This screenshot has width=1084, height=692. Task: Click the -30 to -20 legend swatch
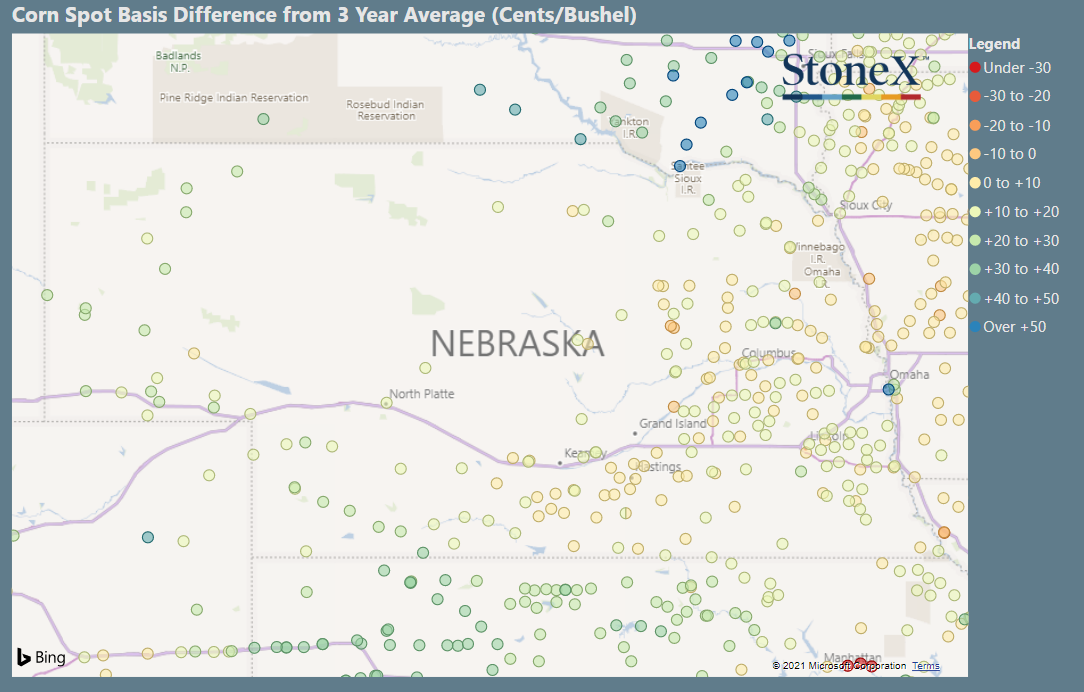point(975,96)
